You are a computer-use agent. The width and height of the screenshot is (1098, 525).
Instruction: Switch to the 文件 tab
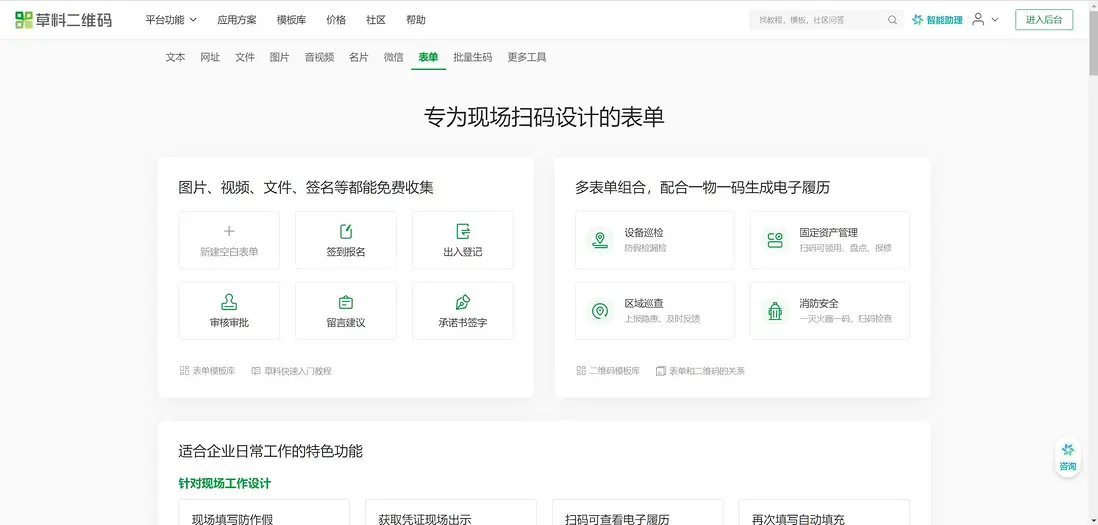[x=245, y=57]
